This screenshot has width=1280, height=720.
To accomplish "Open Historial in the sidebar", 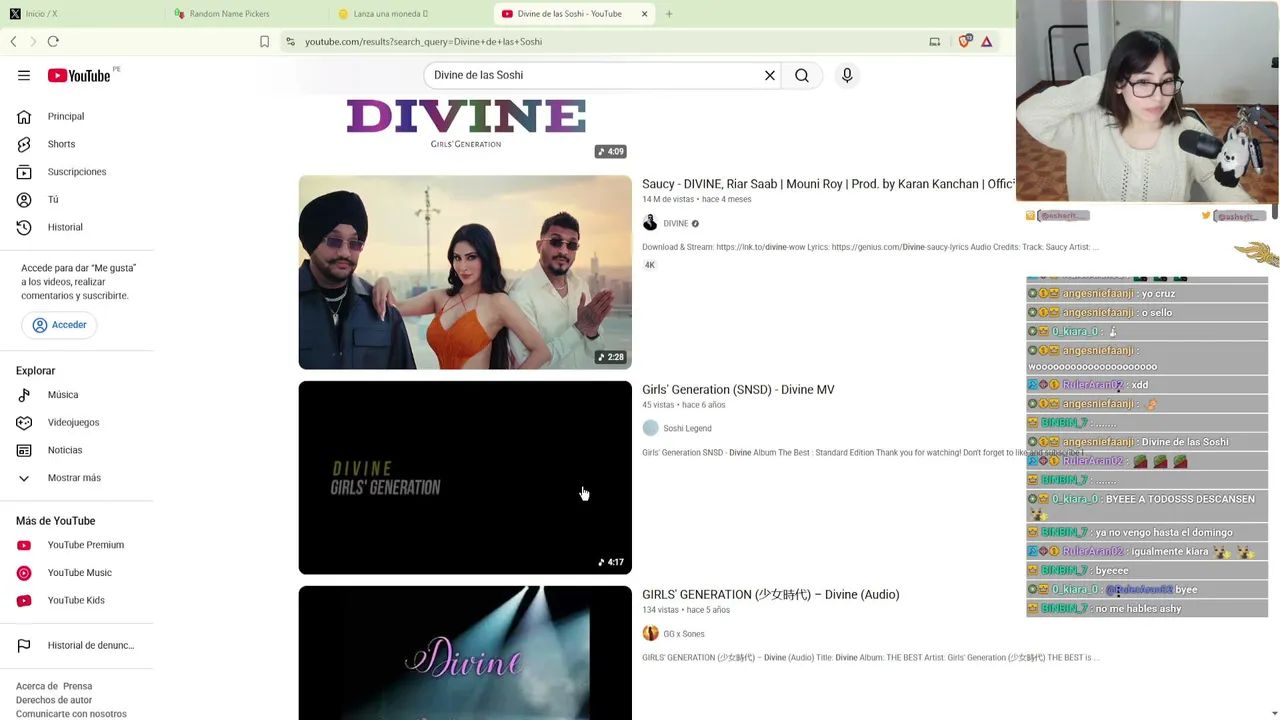I will [65, 227].
